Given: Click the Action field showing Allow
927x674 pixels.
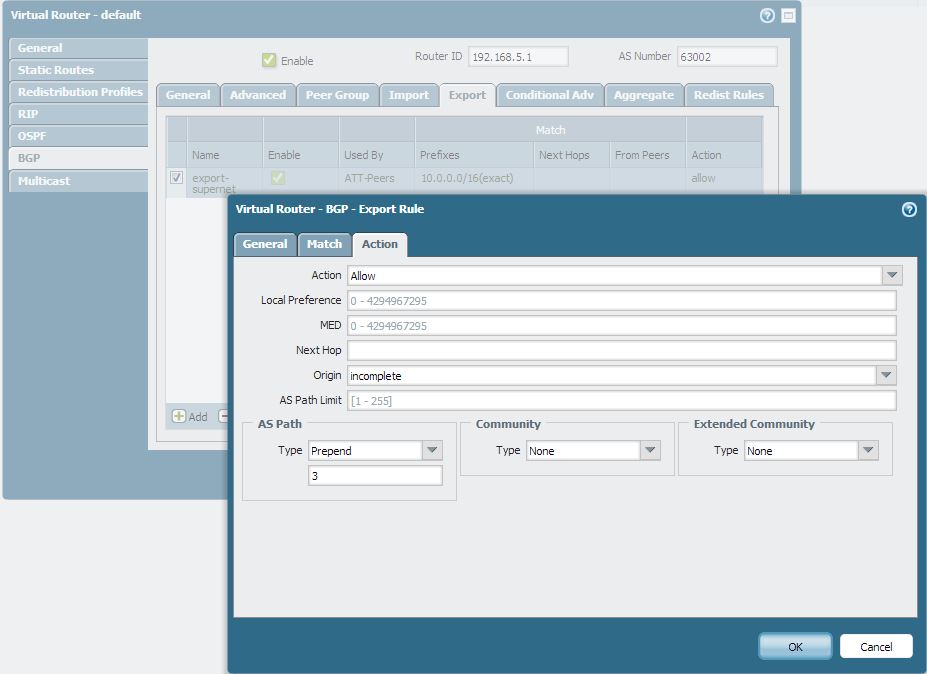Looking at the screenshot, I should pyautogui.click(x=615, y=276).
